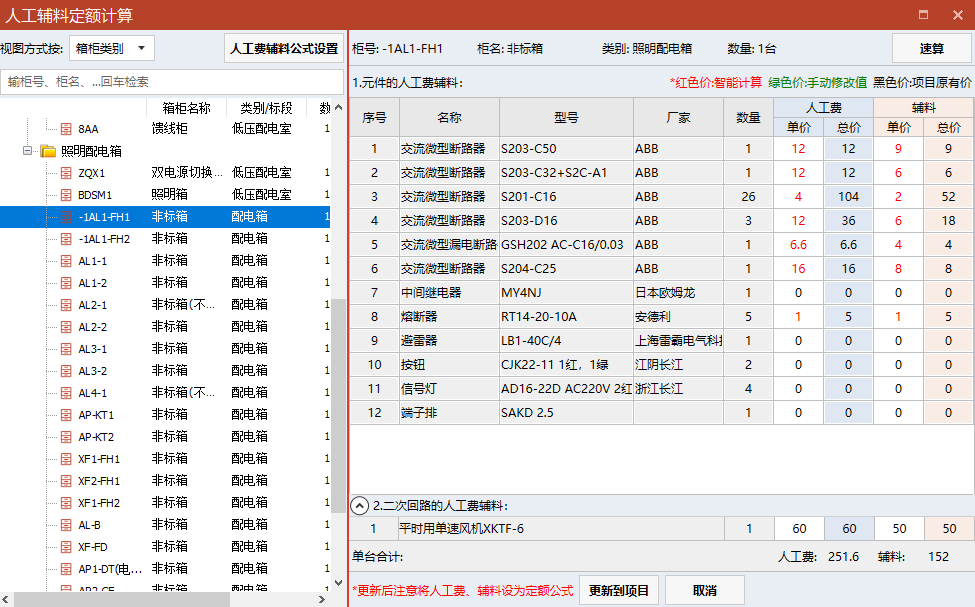975x607 pixels.
Task: Click the 名称 column header in component table
Action: [449, 117]
